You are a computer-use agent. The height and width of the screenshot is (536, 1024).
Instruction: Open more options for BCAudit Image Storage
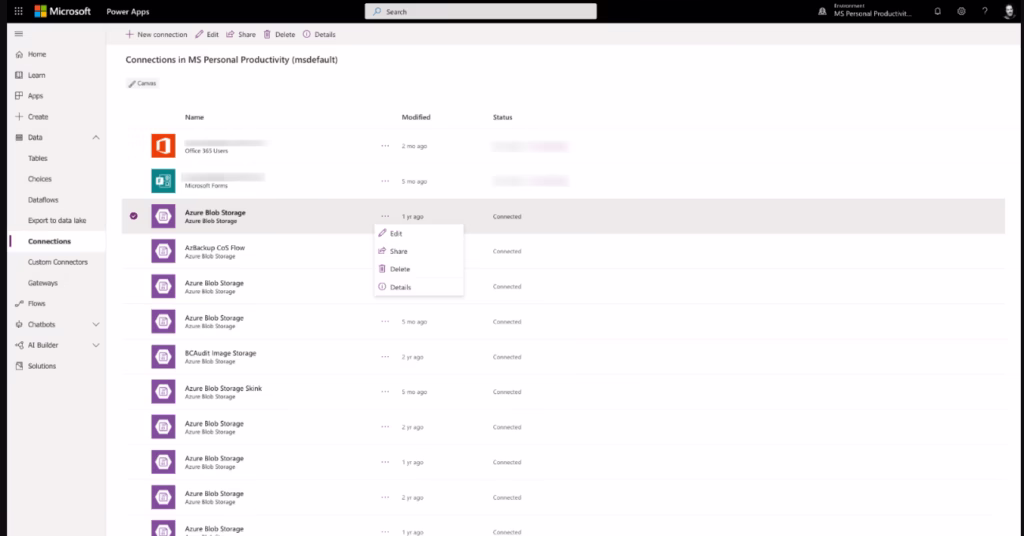(x=385, y=356)
